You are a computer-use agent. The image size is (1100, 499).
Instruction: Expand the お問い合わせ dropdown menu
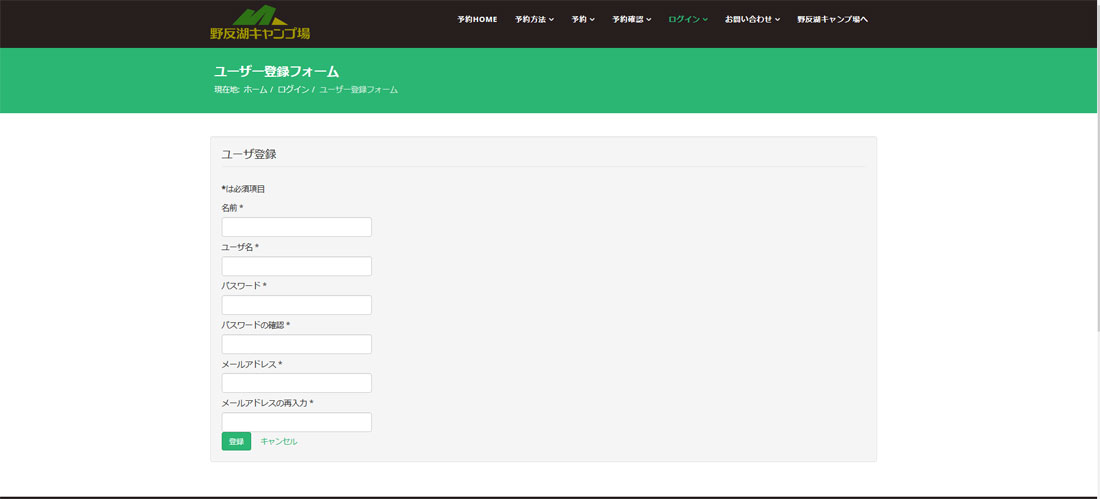[x=752, y=19]
